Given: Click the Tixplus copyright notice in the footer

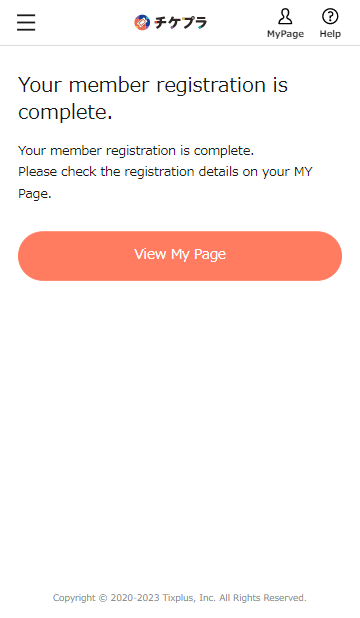Looking at the screenshot, I should click(x=180, y=598).
